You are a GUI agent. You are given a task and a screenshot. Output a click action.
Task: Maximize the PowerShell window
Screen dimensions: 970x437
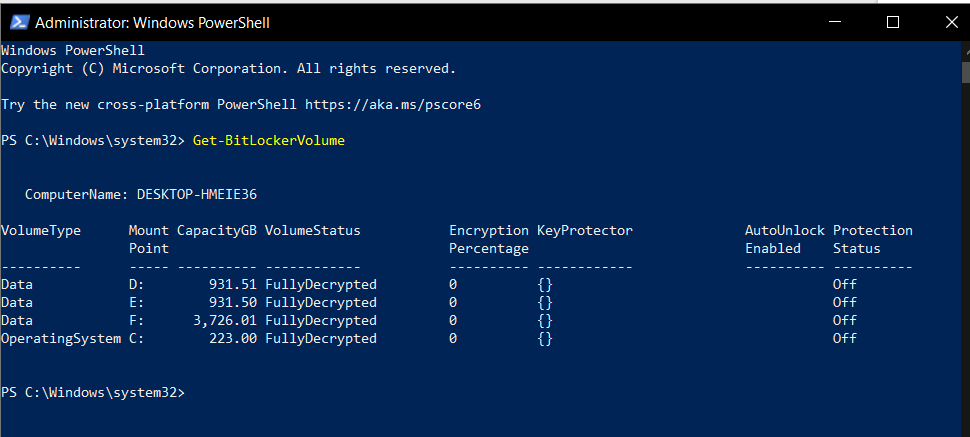[892, 22]
